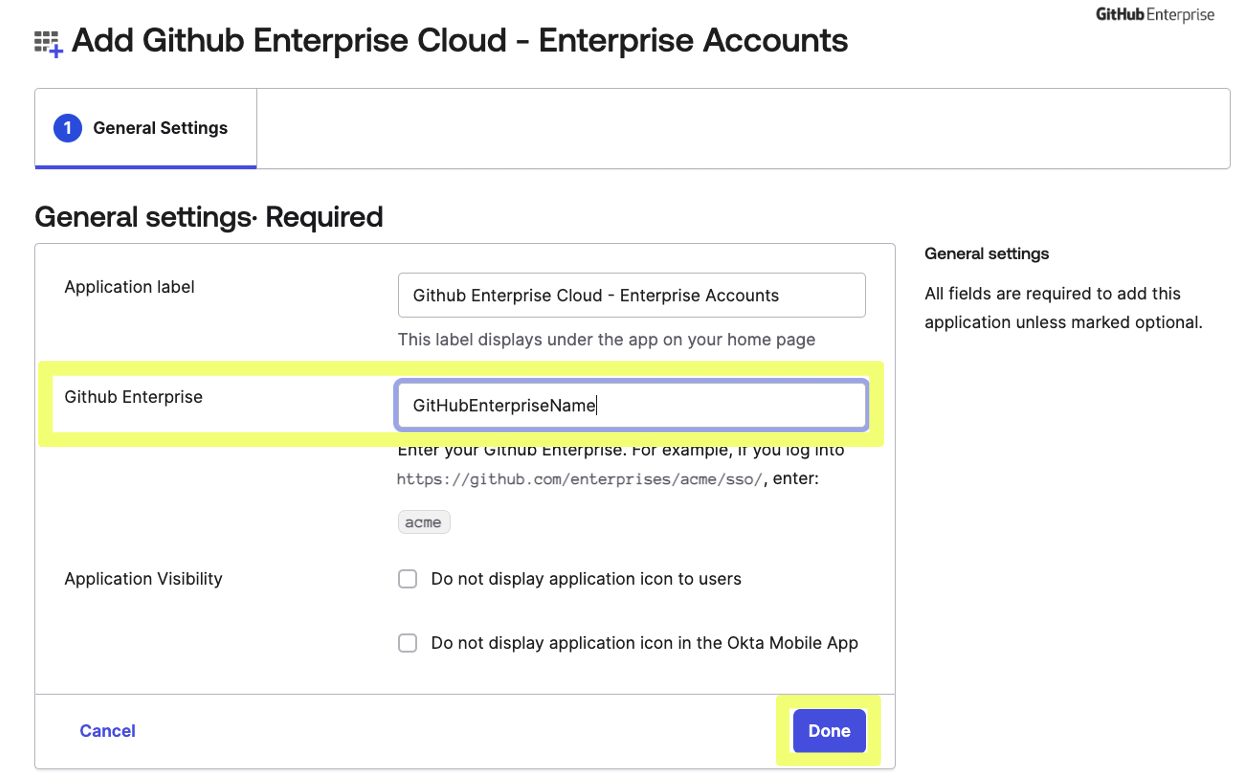The height and width of the screenshot is (774, 1249).
Task: Check 'Do not display icon in Okta Mobile App'
Action: (408, 643)
